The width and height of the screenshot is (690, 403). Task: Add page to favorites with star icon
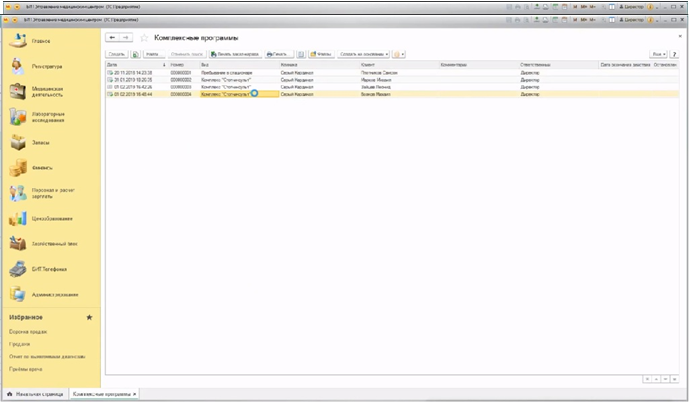[x=144, y=37]
